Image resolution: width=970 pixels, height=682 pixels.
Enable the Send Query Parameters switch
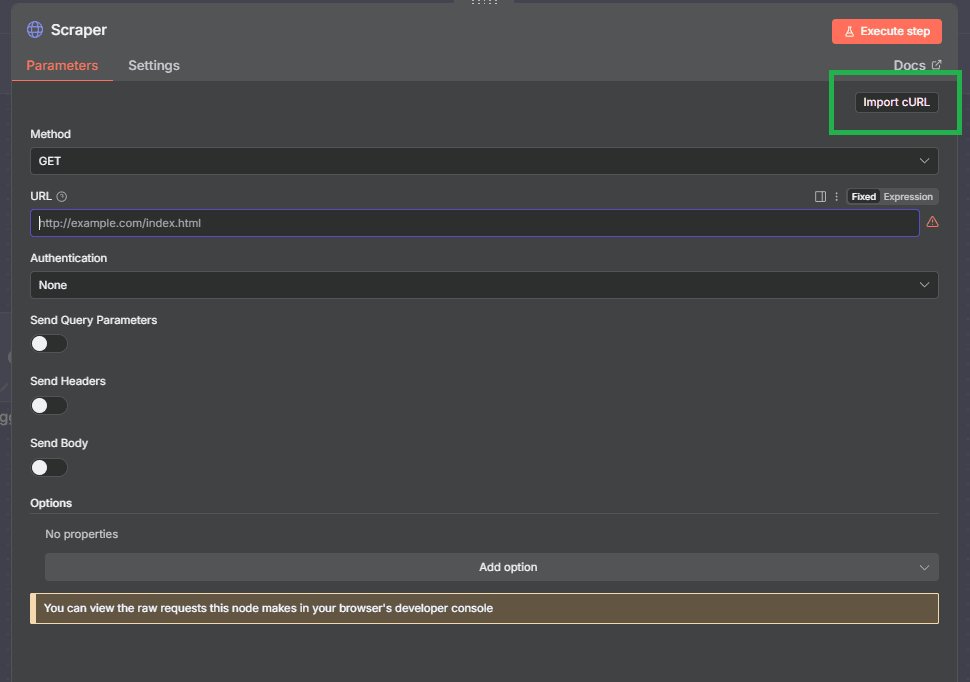[49, 343]
